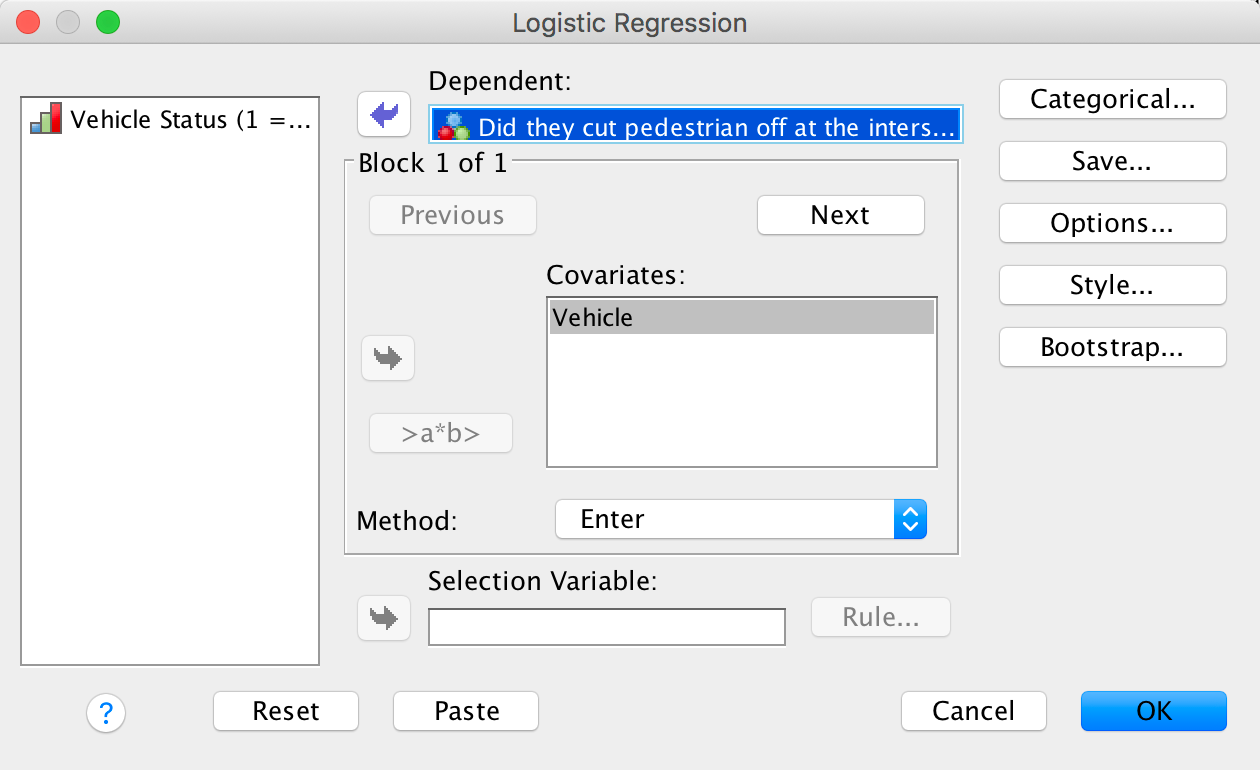
Task: Open the help question mark button
Action: (x=106, y=713)
